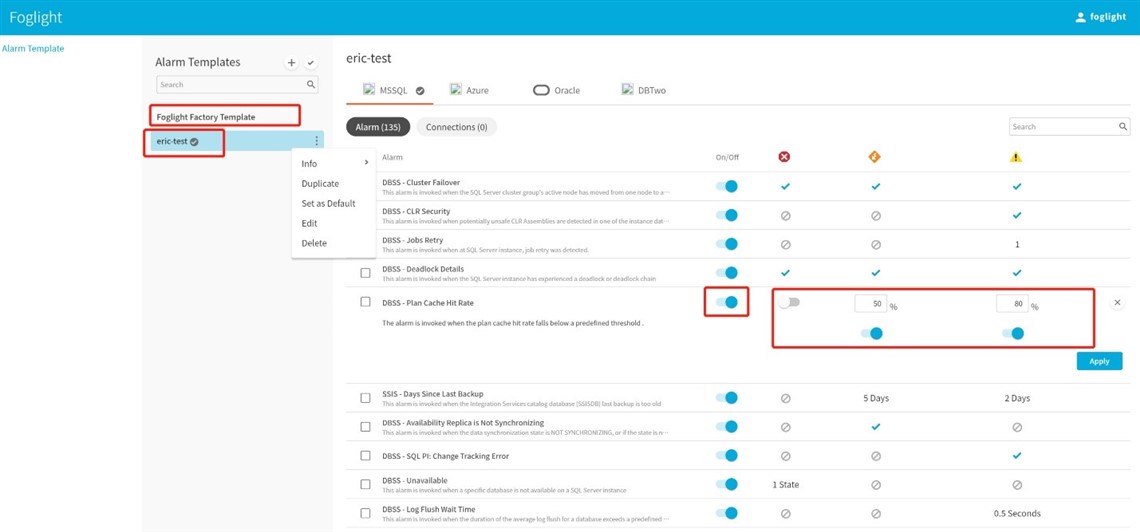Click Jobs Retry major disabled icon
The height and width of the screenshot is (532, 1140).
(x=875, y=245)
